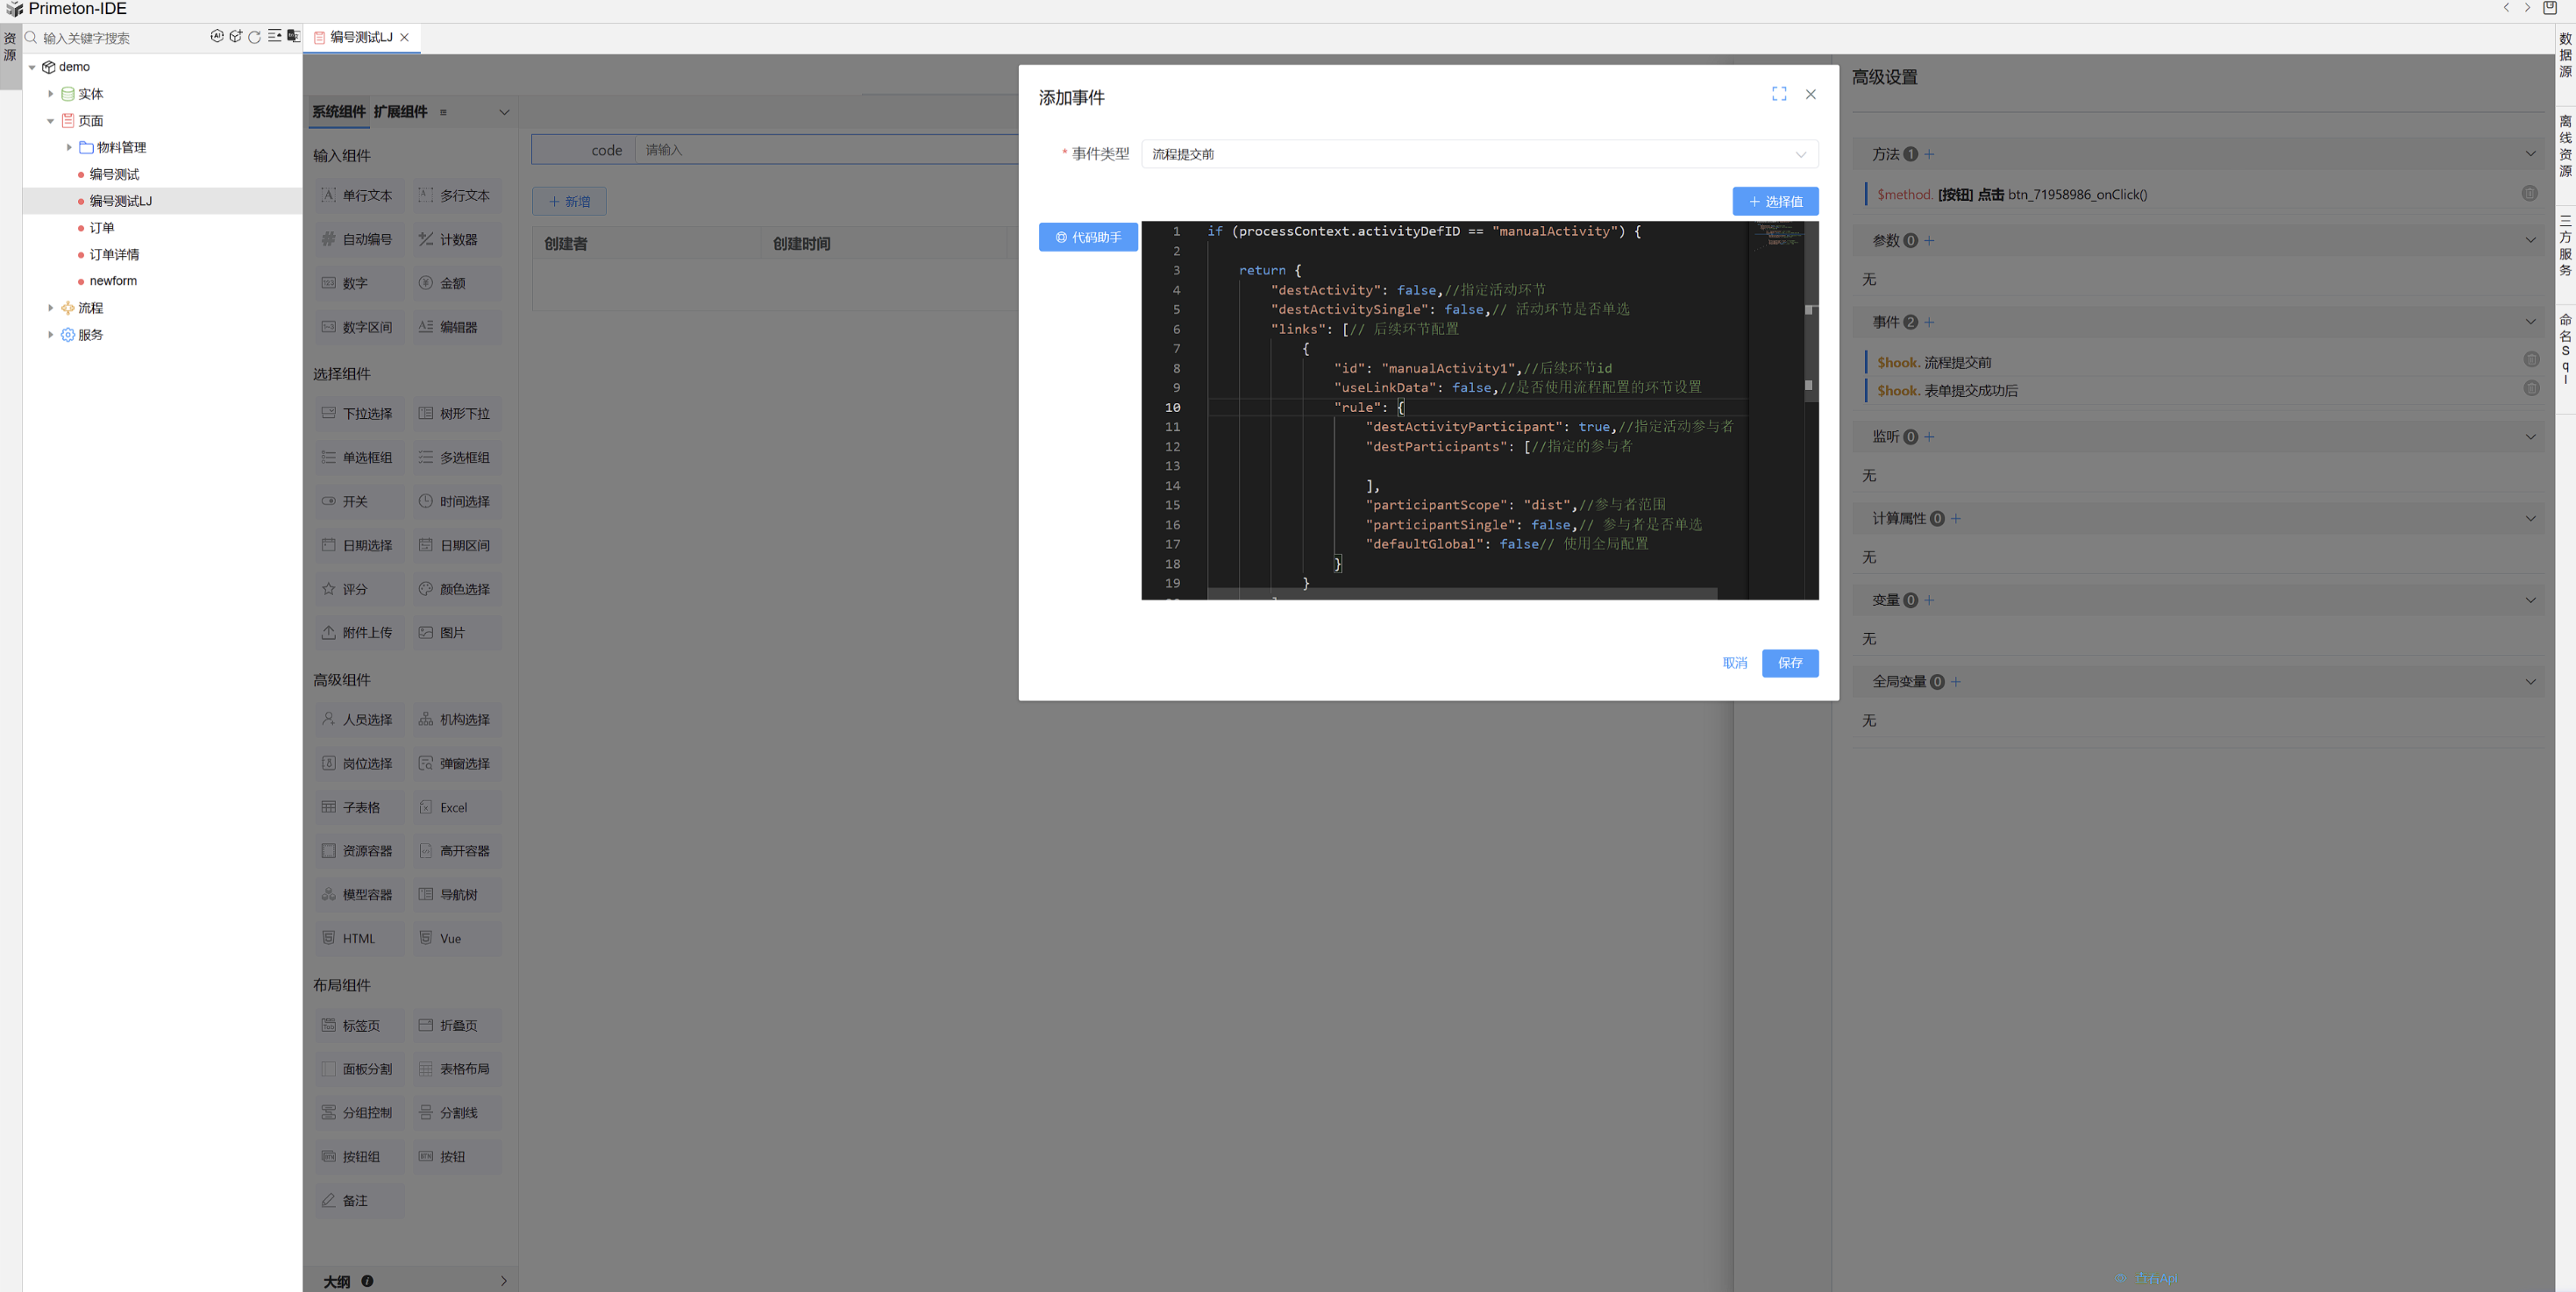
Task: Click the plus icon next to 监听
Action: 1929,437
